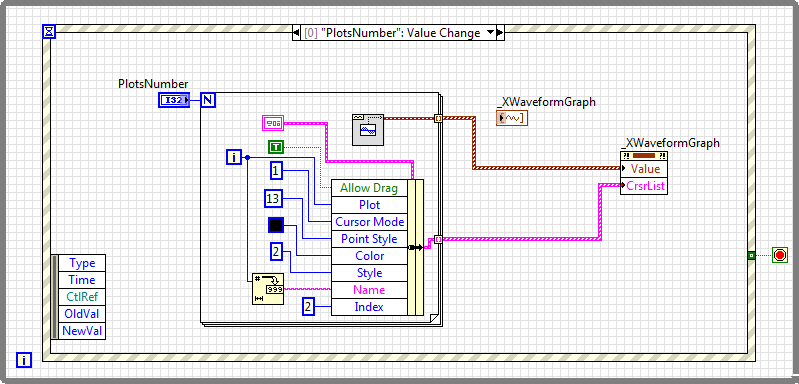Click the CtlRef event data node item
Viewport: 799px width, 384px height.
click(x=82, y=296)
